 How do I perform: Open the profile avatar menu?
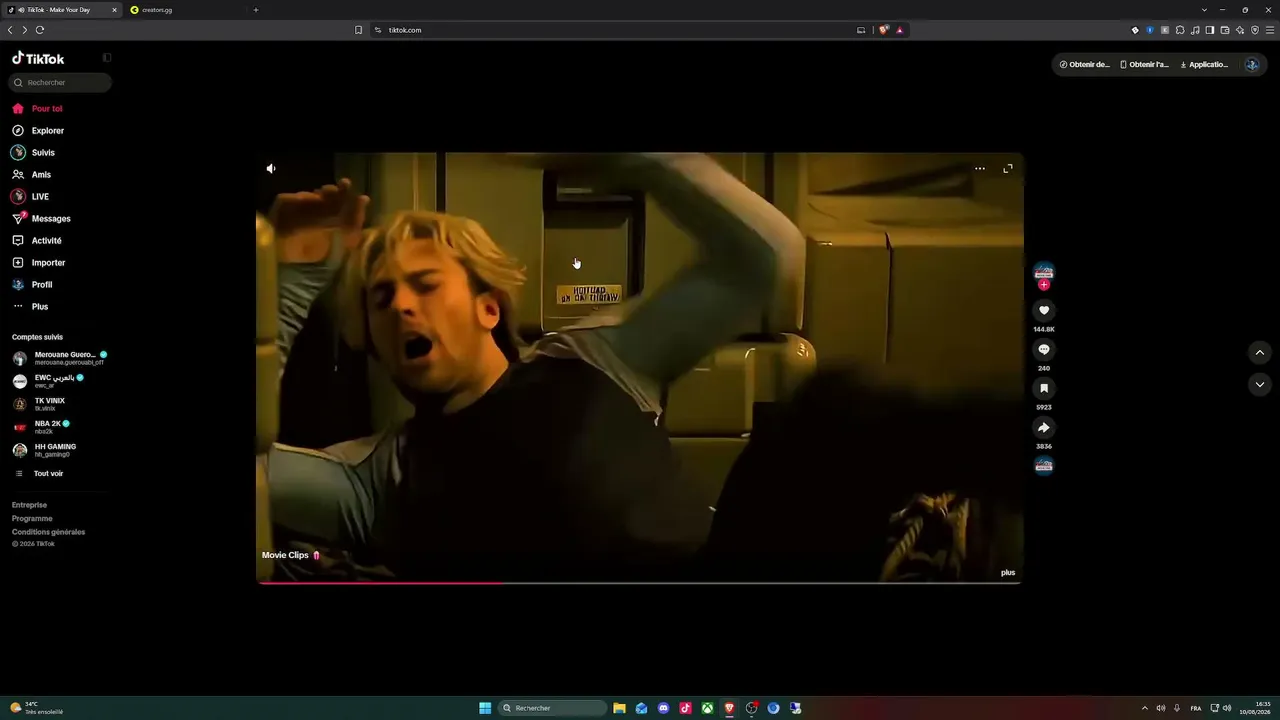(1252, 65)
